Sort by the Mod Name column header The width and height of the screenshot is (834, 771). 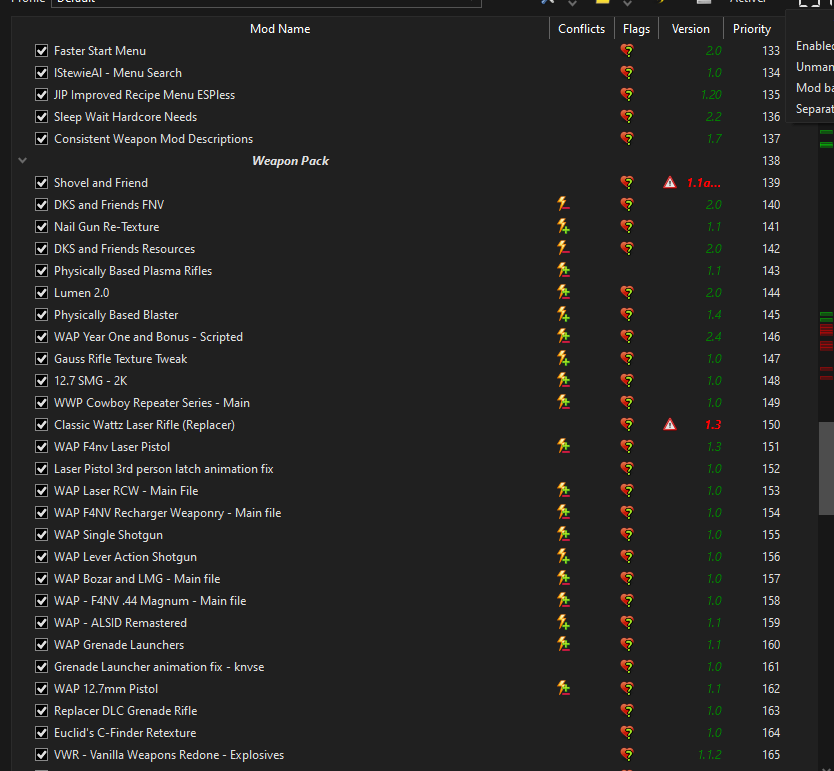point(280,29)
